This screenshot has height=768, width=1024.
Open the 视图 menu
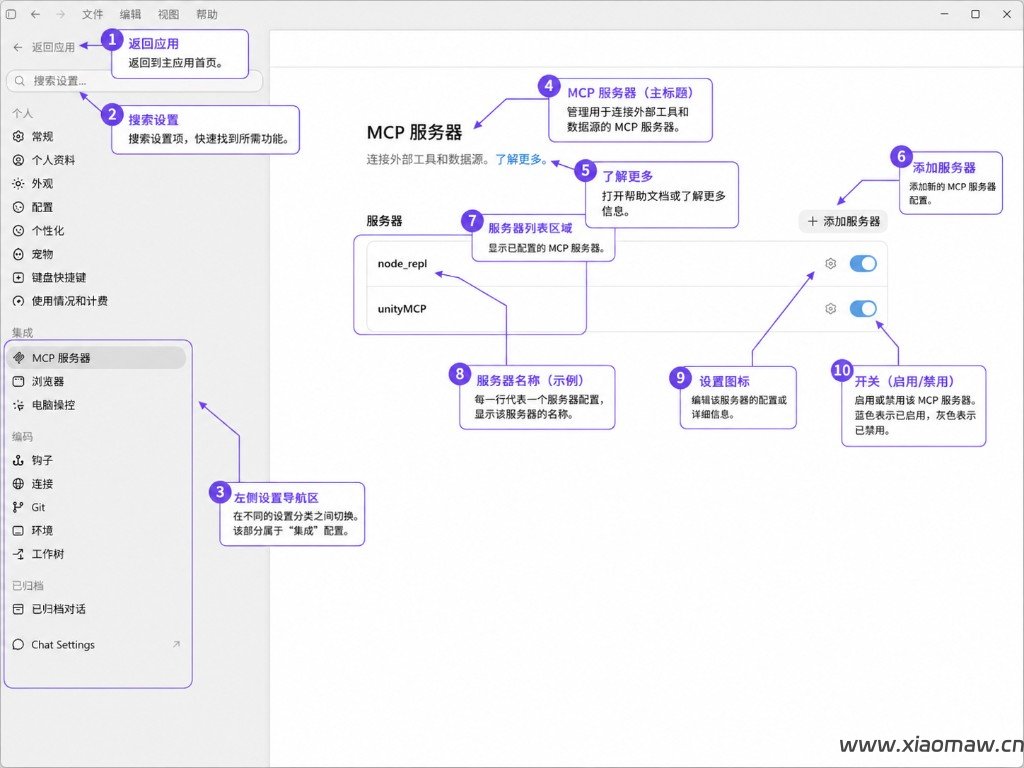(x=168, y=14)
